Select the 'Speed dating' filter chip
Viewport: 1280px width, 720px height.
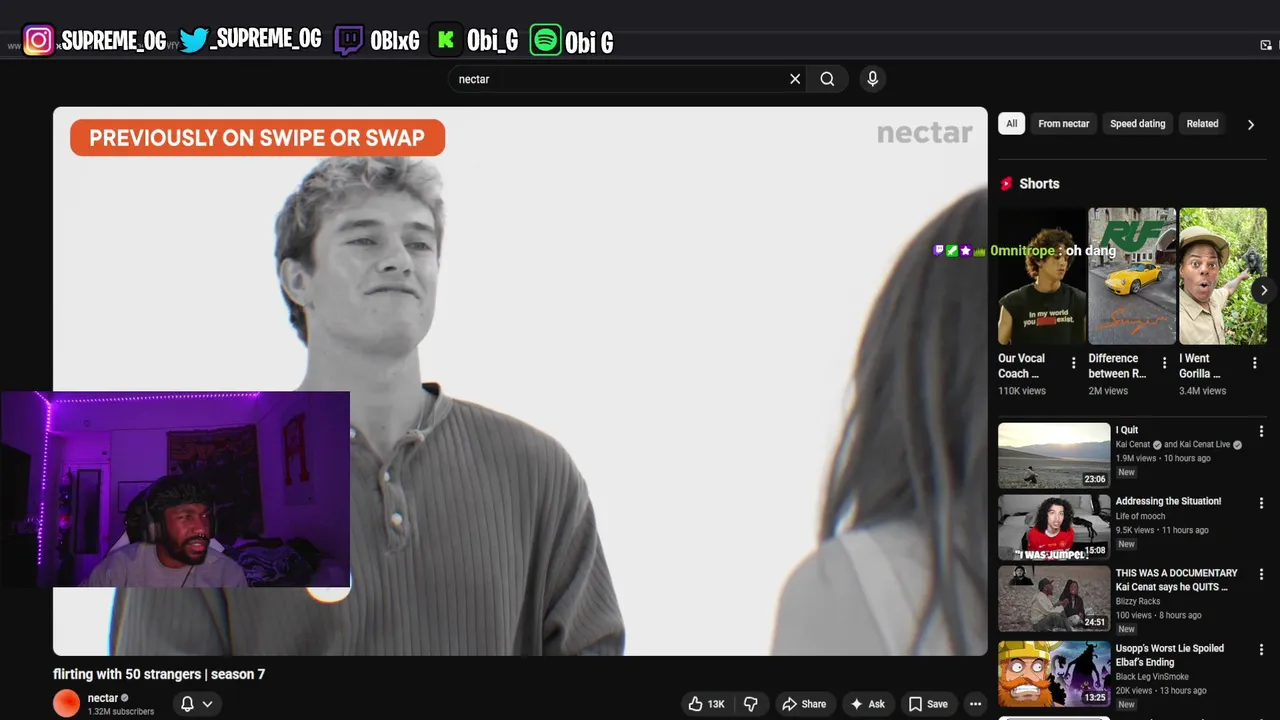1137,124
